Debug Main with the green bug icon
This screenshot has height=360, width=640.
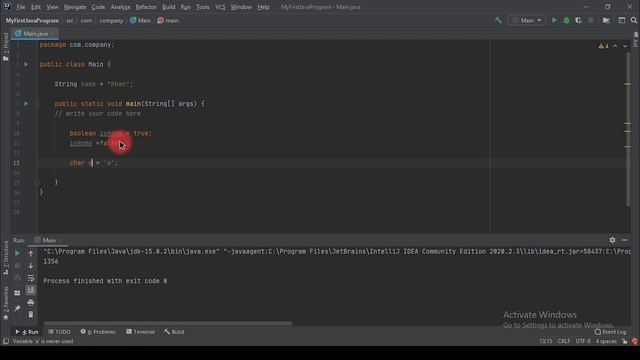pos(566,20)
